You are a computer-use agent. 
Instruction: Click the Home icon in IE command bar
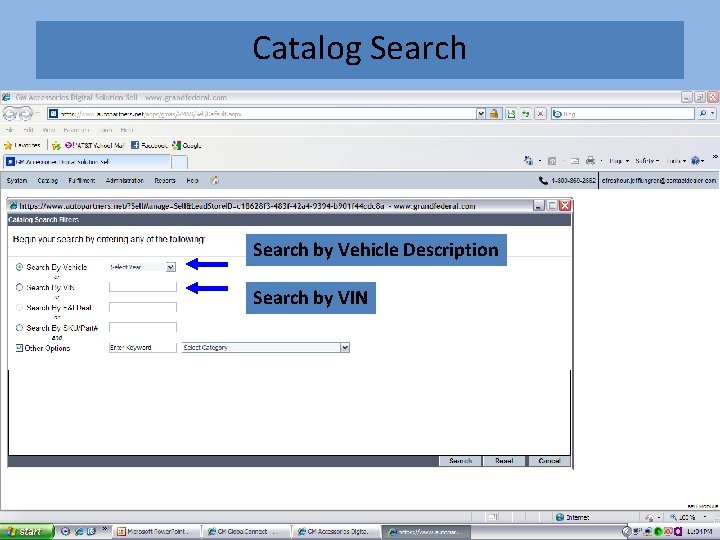point(529,161)
